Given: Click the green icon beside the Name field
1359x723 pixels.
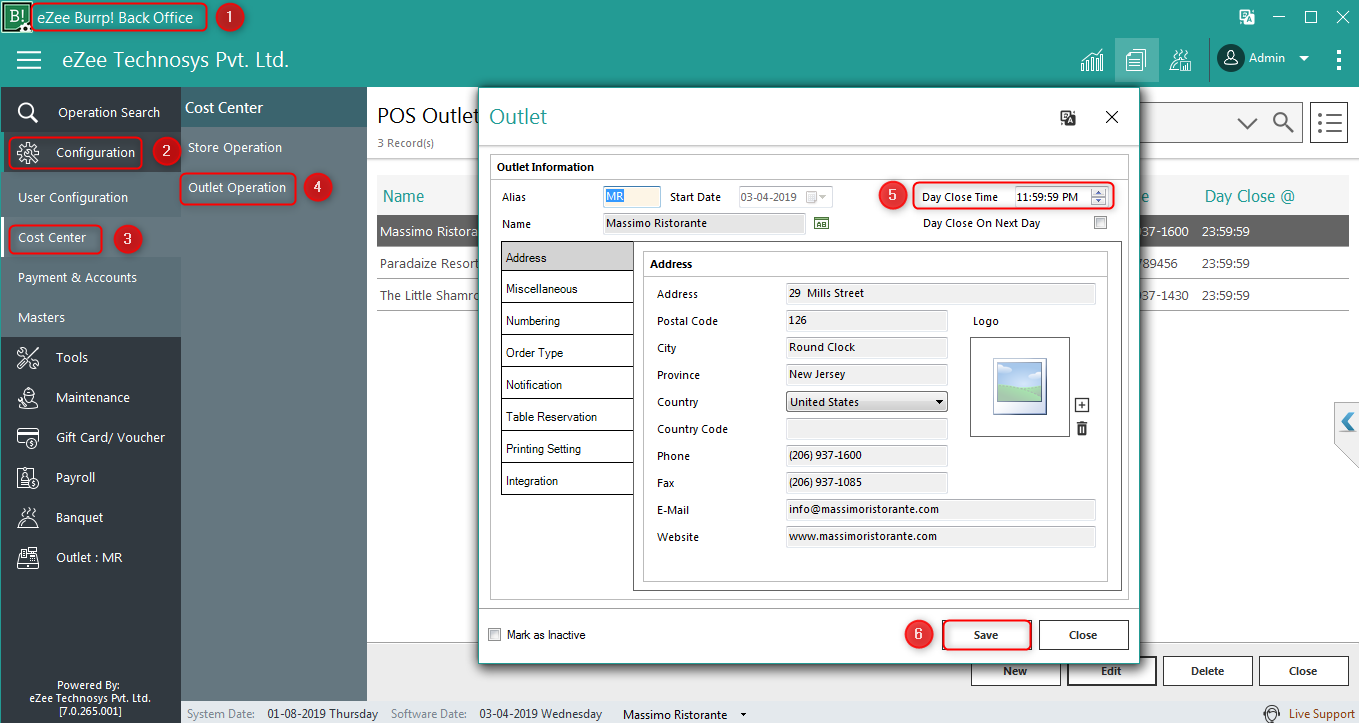Looking at the screenshot, I should point(822,223).
